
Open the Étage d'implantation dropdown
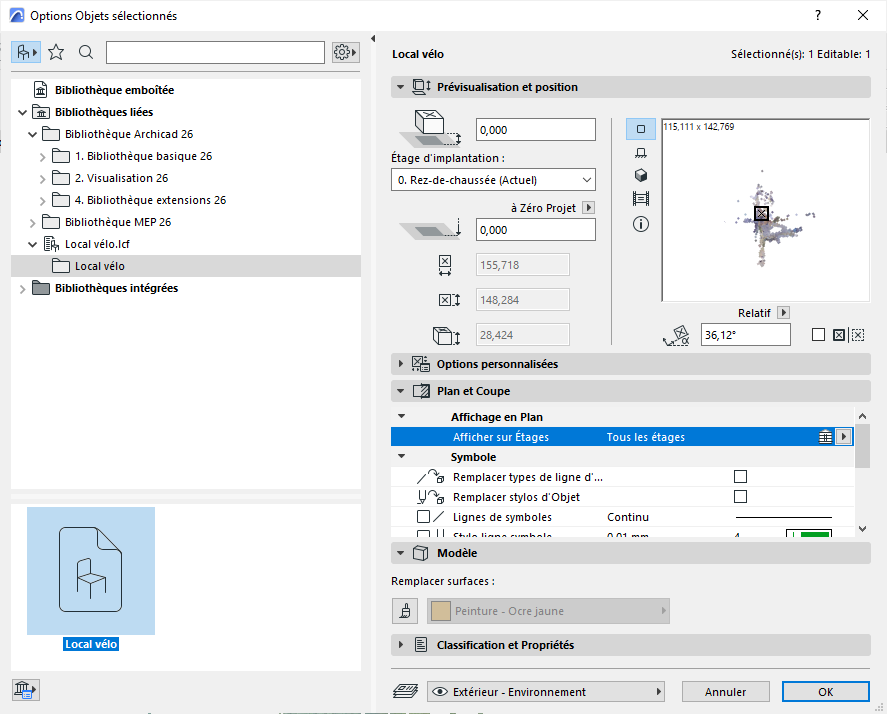[493, 180]
